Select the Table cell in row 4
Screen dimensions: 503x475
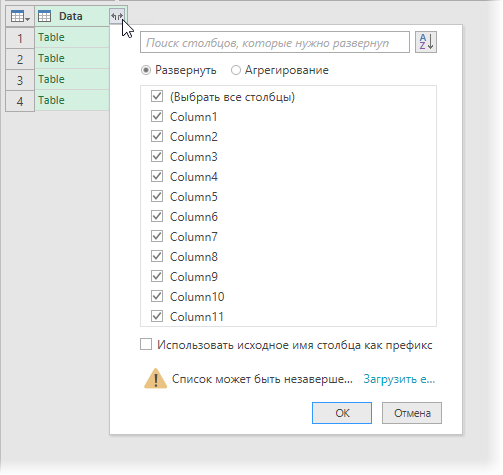[72, 100]
